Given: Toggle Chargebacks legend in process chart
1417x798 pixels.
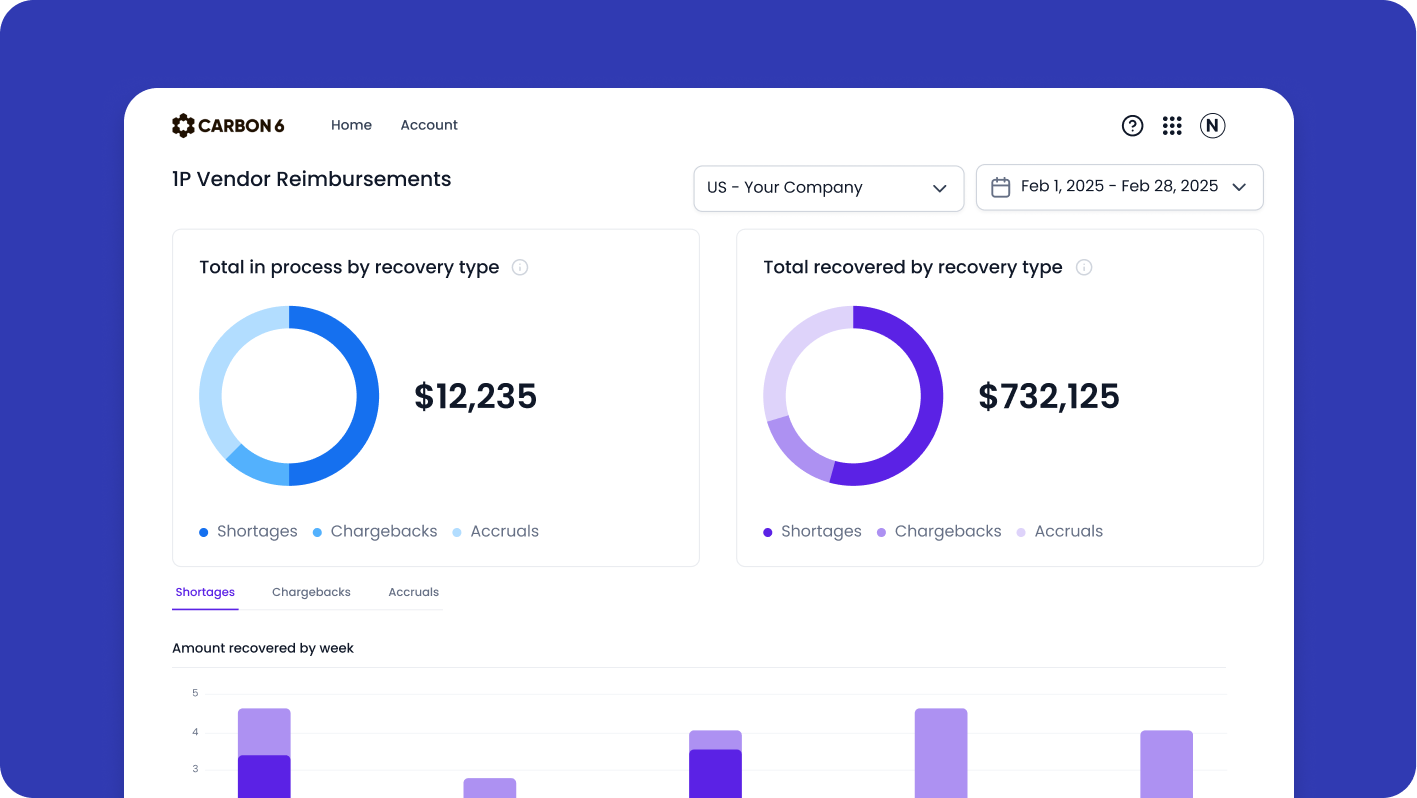Looking at the screenshot, I should click(x=375, y=531).
